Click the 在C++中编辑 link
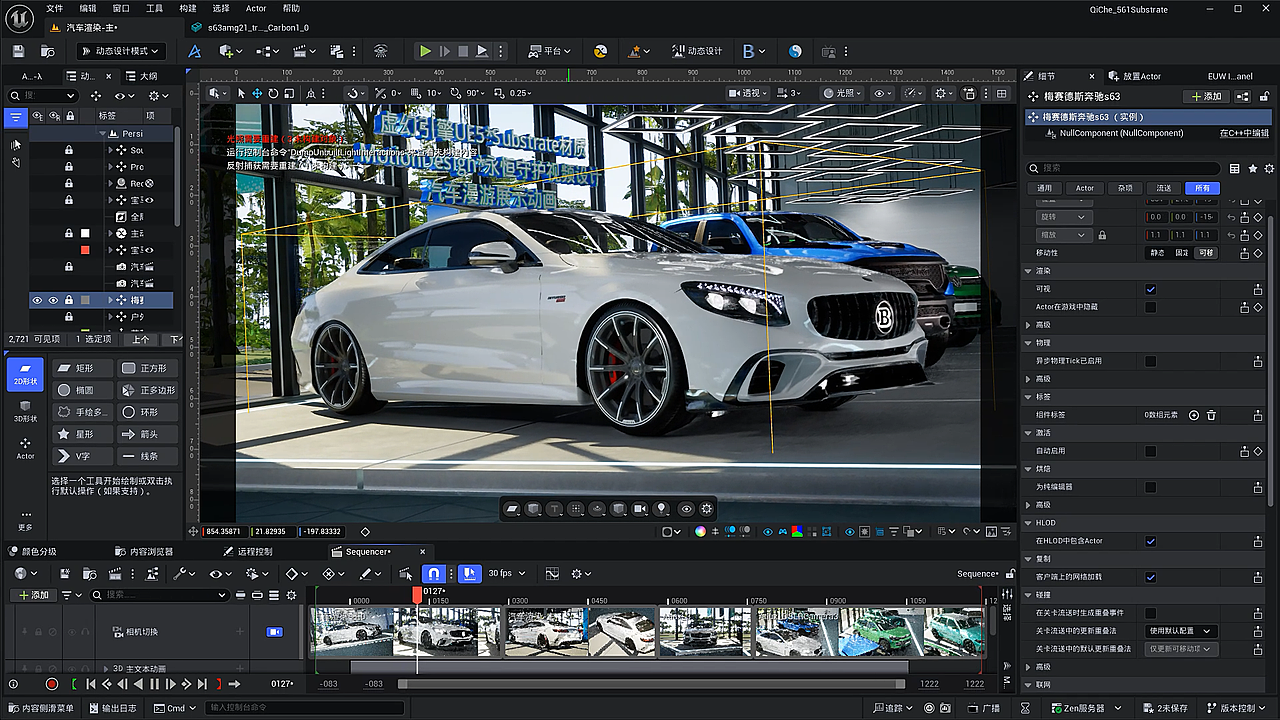1280x720 pixels. (1243, 133)
